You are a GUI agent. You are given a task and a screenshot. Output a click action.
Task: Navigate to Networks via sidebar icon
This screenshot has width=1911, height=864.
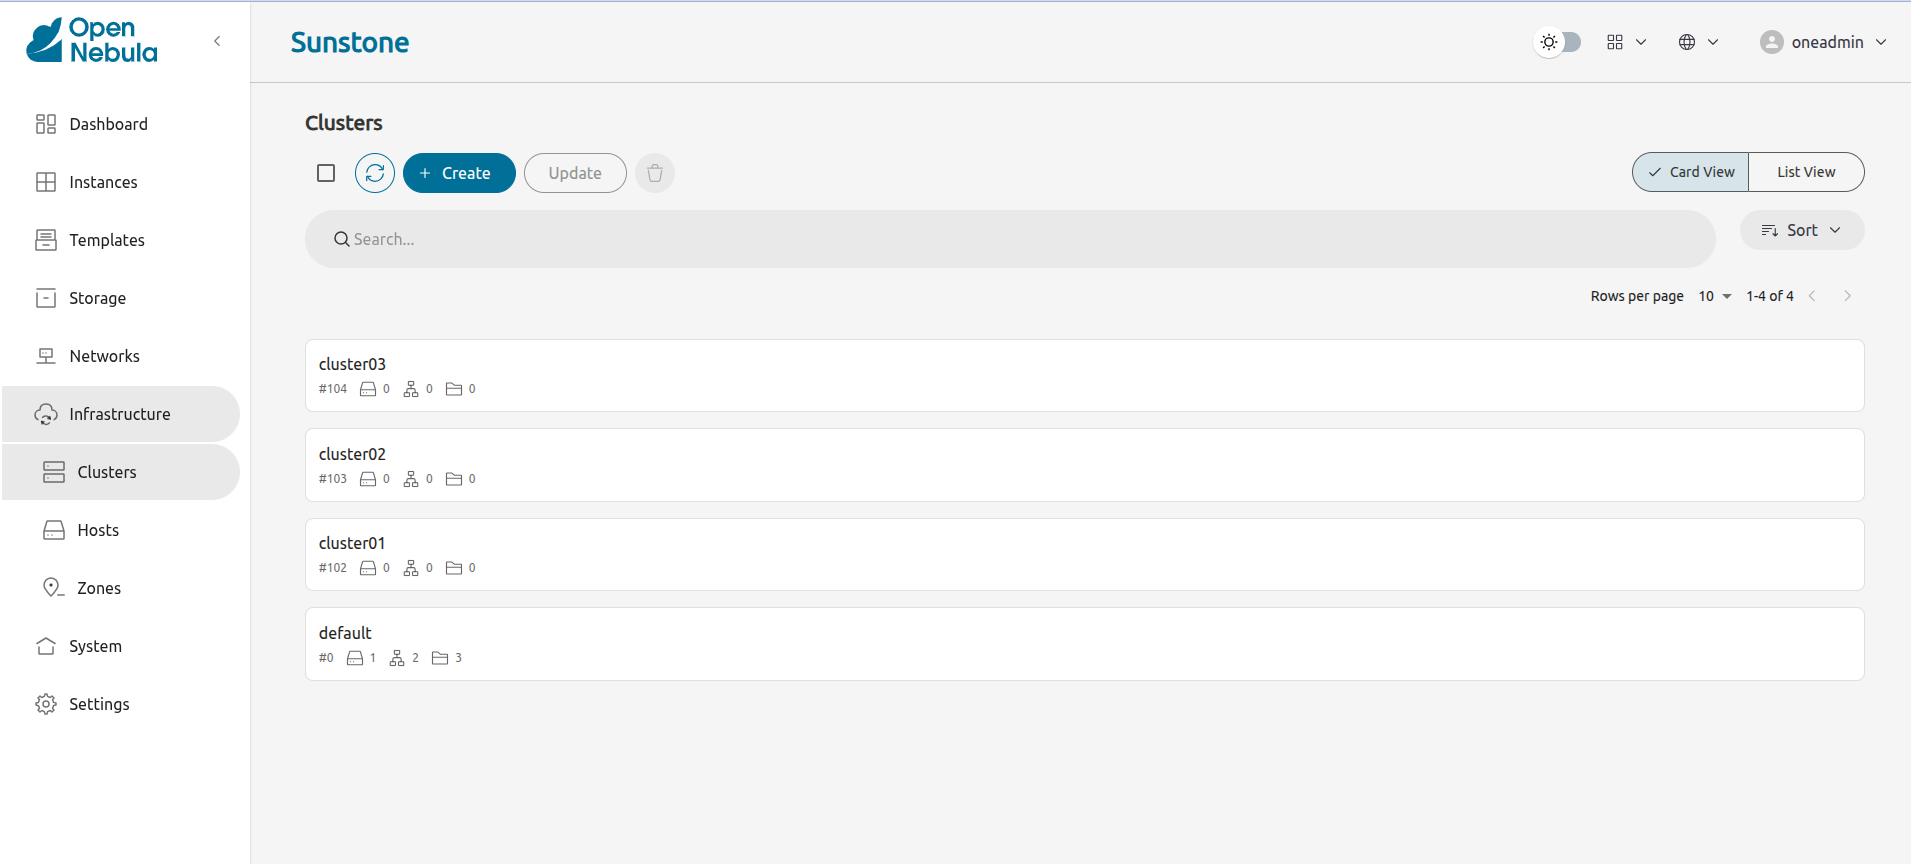click(x=104, y=355)
